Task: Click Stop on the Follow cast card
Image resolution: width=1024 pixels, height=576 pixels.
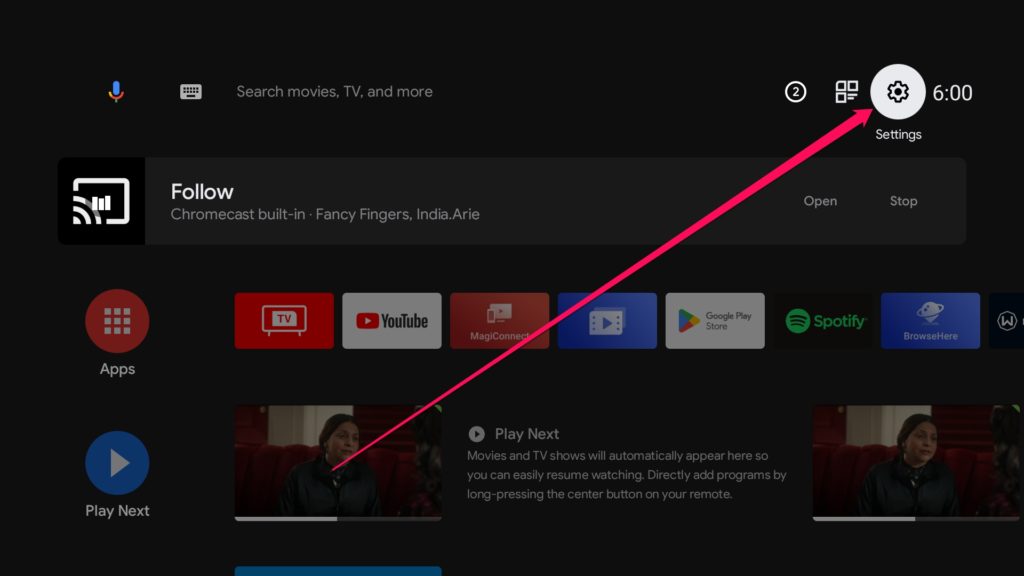Action: tap(903, 201)
